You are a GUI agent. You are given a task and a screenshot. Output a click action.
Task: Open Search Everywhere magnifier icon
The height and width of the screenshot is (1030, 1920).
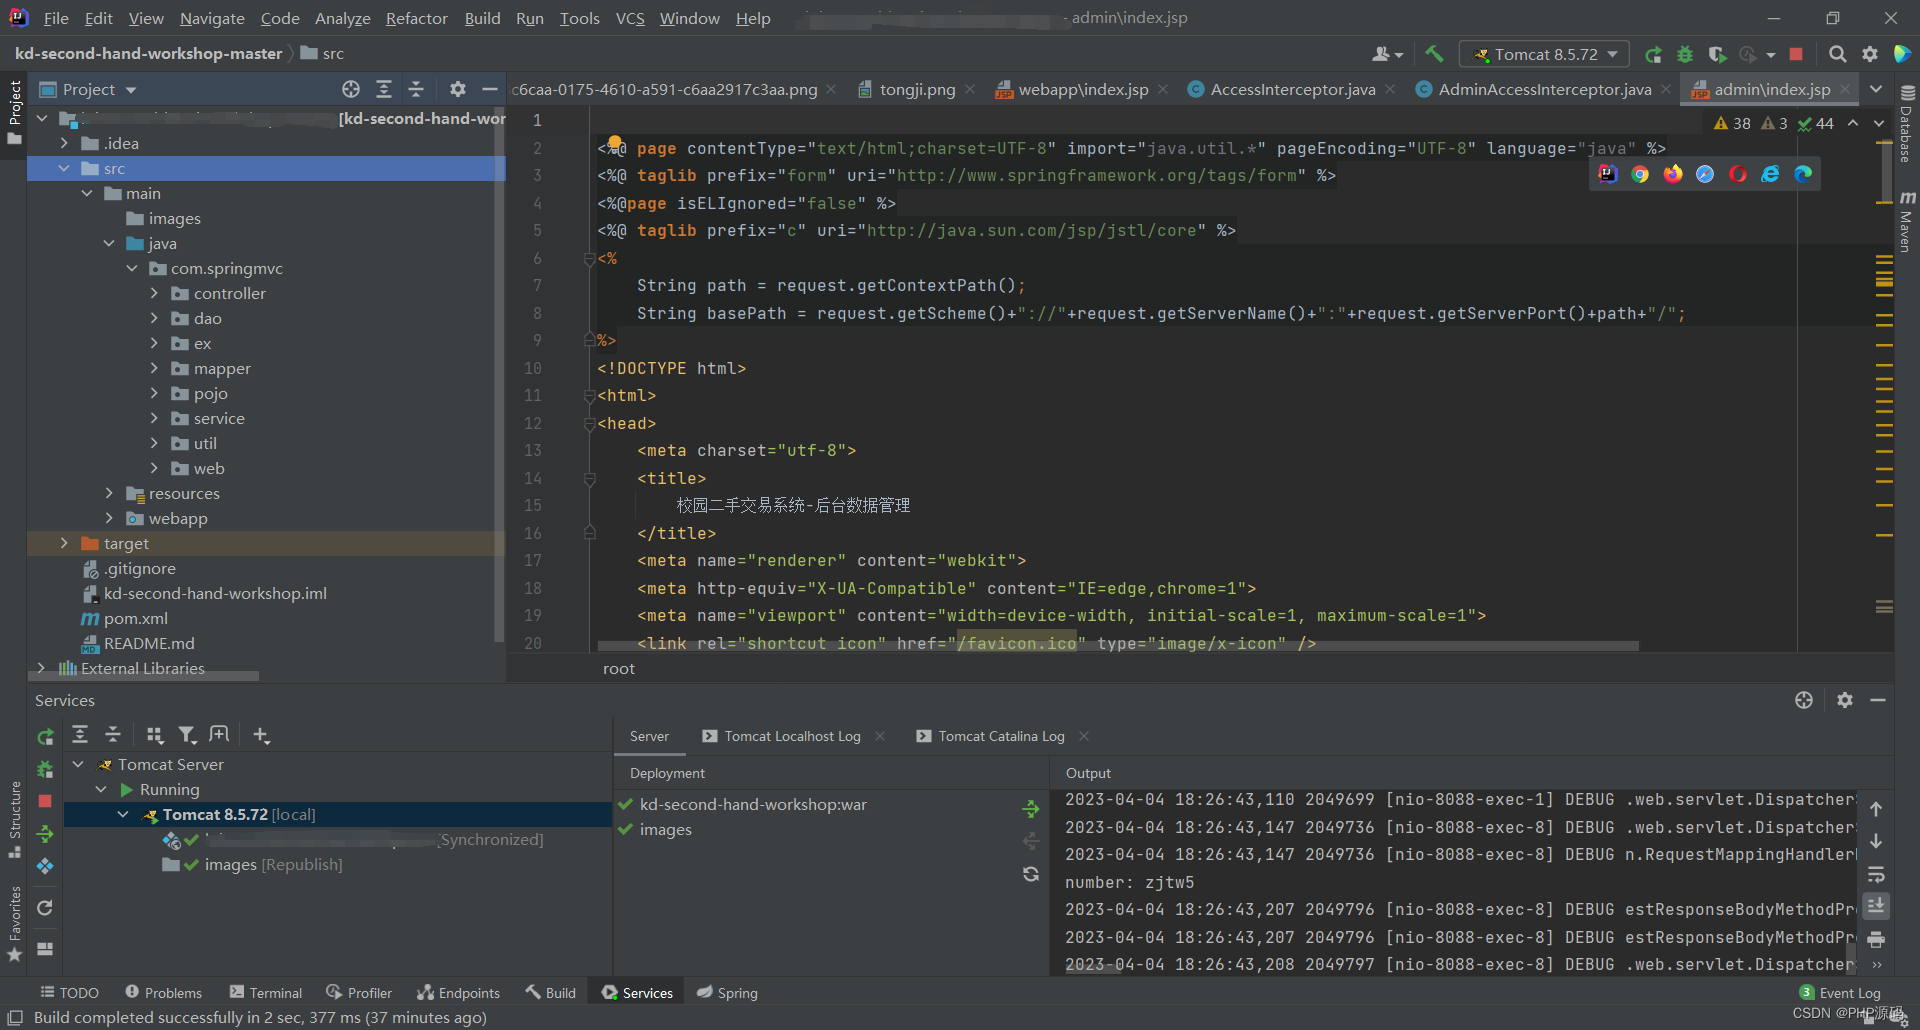(x=1837, y=54)
